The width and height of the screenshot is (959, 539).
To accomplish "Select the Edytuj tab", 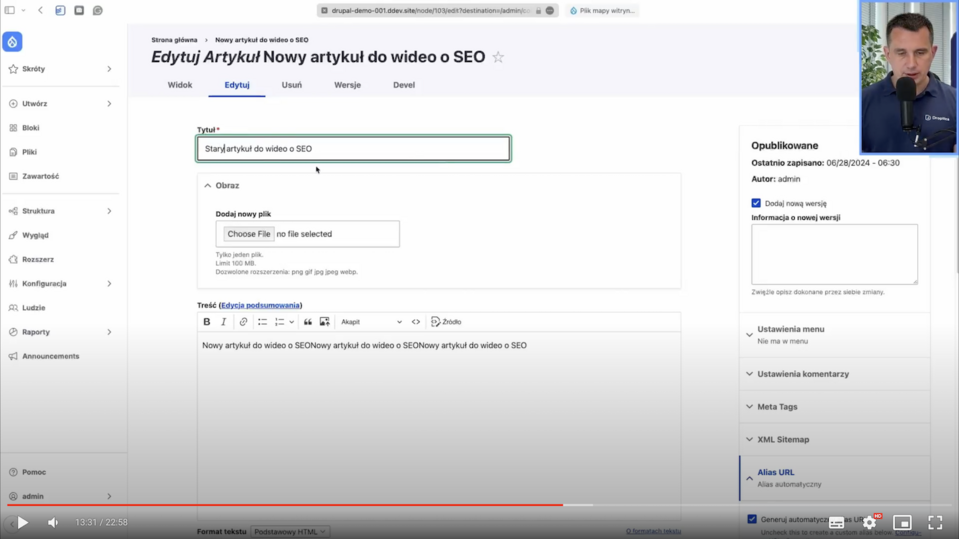I will 237,85.
